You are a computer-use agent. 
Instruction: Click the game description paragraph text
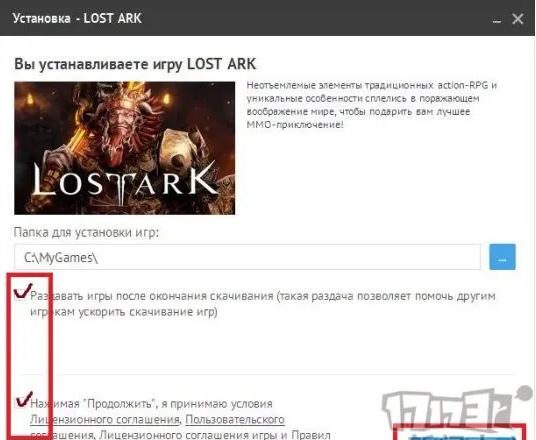(372, 105)
